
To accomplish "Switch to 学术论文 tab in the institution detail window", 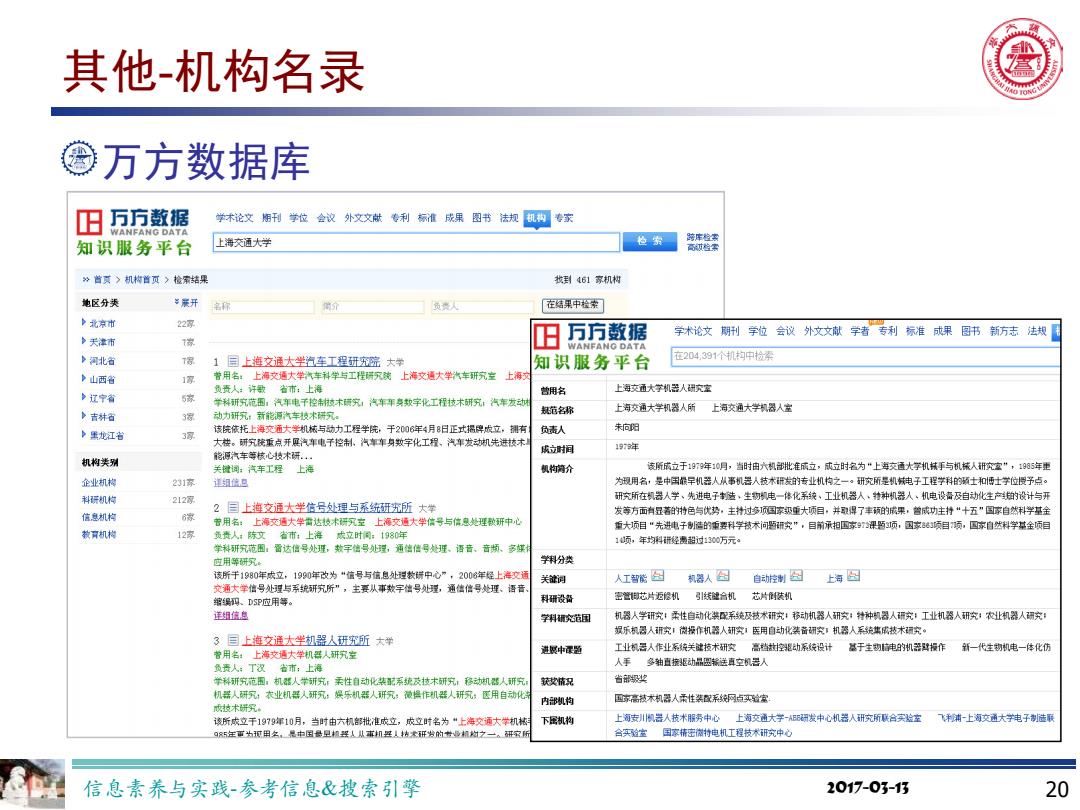I will pyautogui.click(x=693, y=331).
